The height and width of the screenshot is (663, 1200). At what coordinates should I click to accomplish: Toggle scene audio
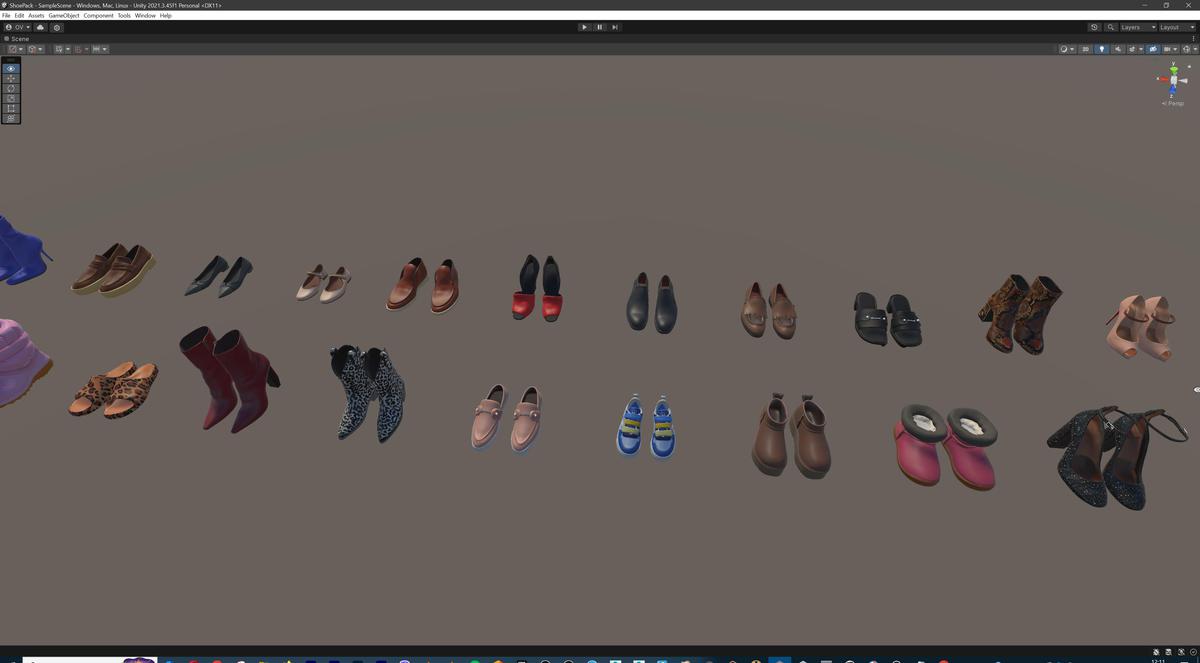pos(1118,48)
